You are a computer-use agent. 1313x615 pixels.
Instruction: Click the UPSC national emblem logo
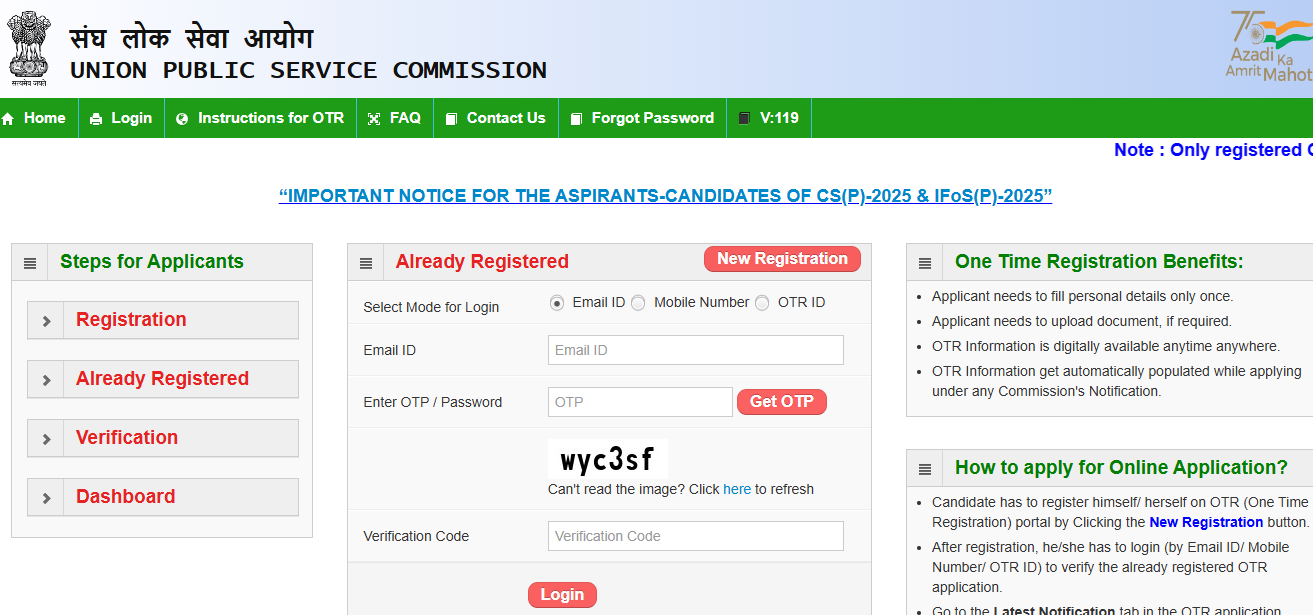[x=29, y=46]
